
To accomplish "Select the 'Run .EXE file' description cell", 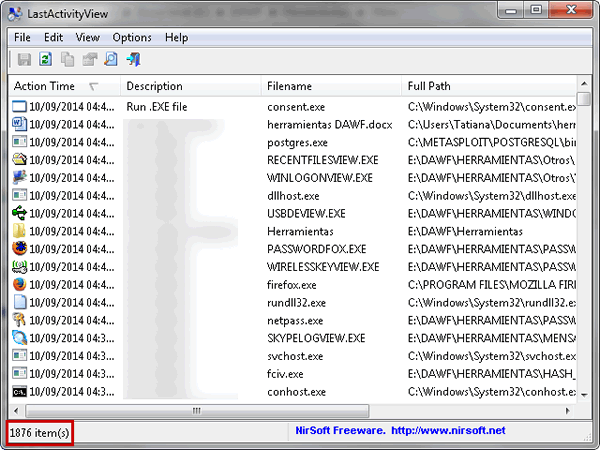I will (157, 107).
